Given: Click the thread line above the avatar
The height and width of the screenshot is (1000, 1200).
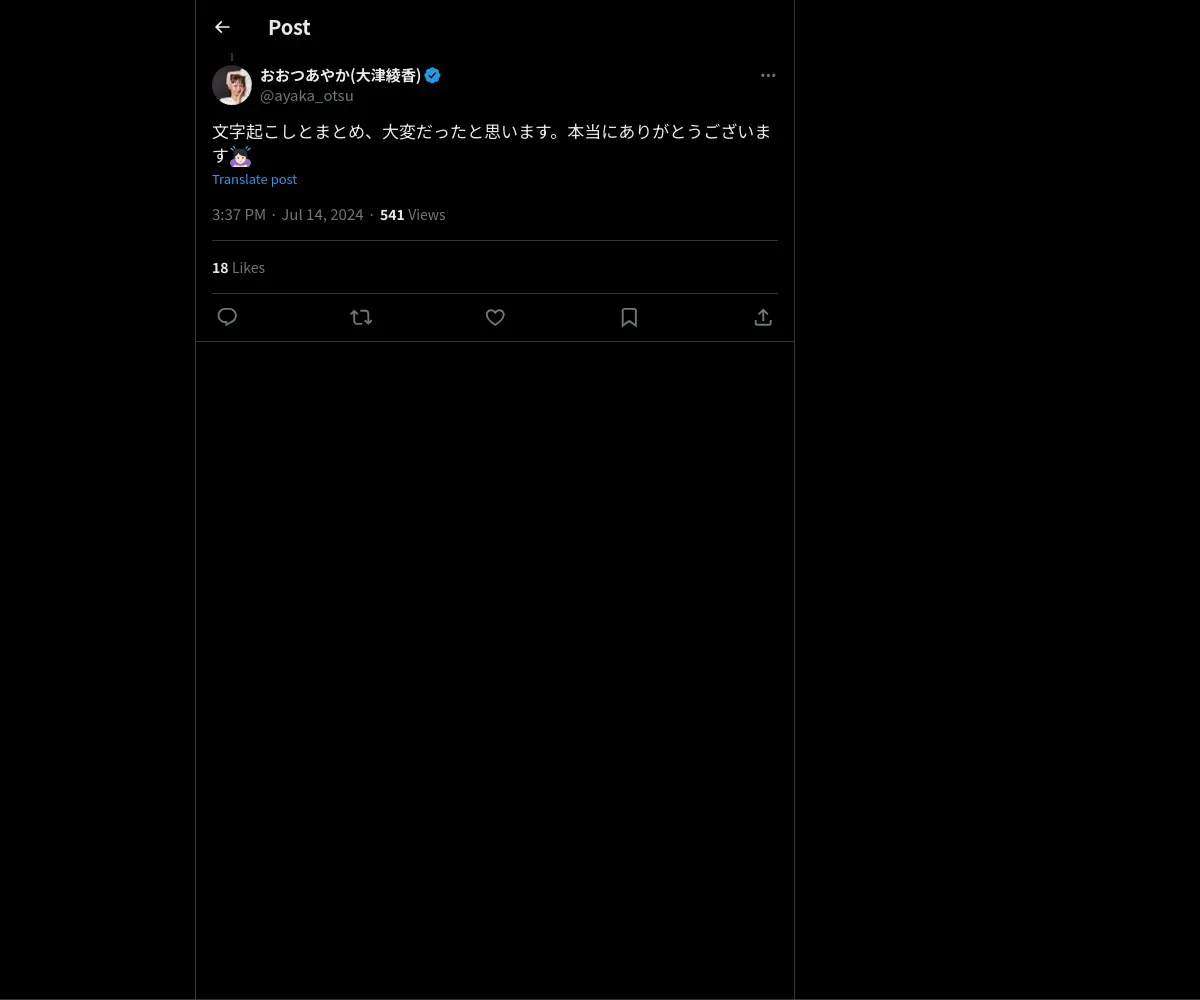Looking at the screenshot, I should coord(232,57).
